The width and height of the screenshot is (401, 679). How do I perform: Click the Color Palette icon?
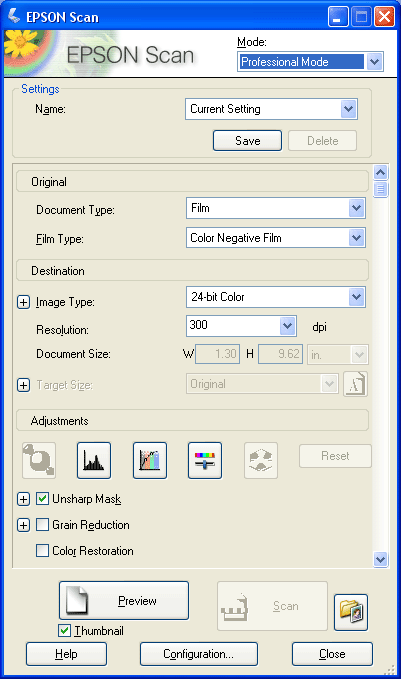tap(261, 460)
